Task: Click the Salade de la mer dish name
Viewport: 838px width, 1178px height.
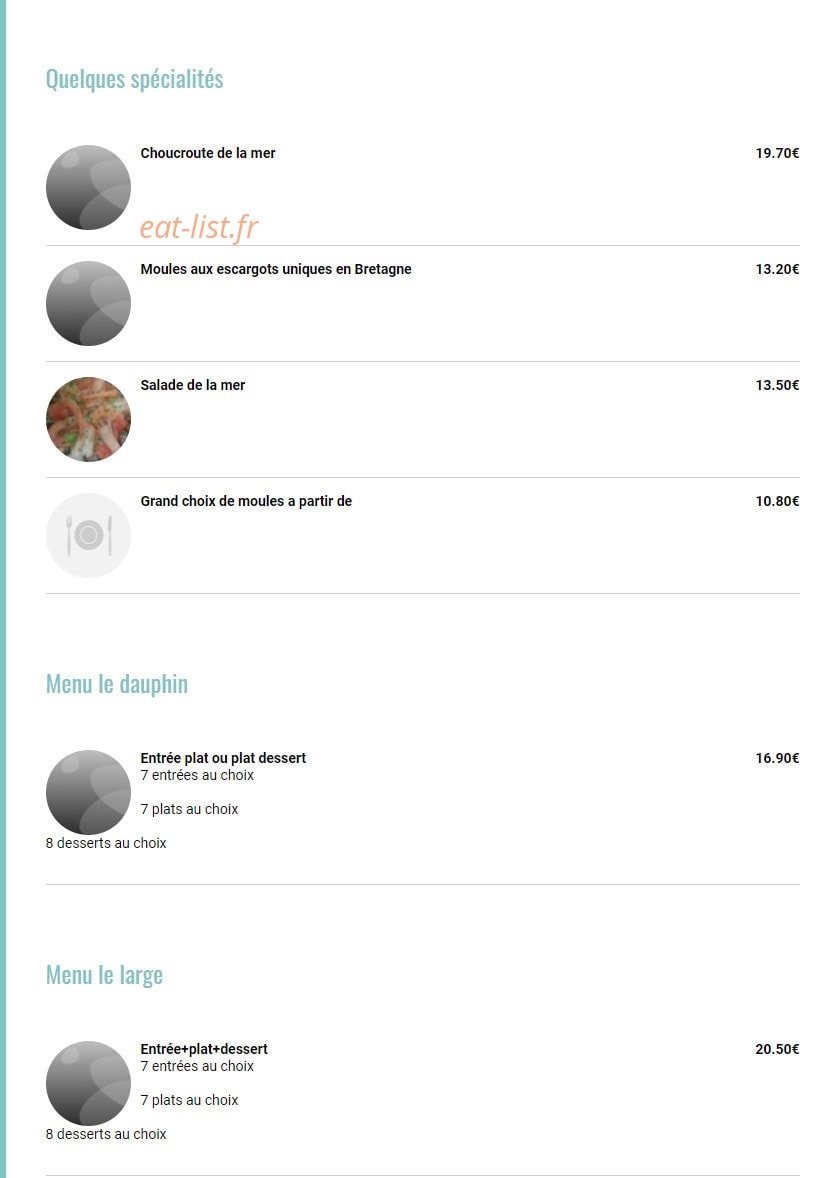Action: [192, 385]
